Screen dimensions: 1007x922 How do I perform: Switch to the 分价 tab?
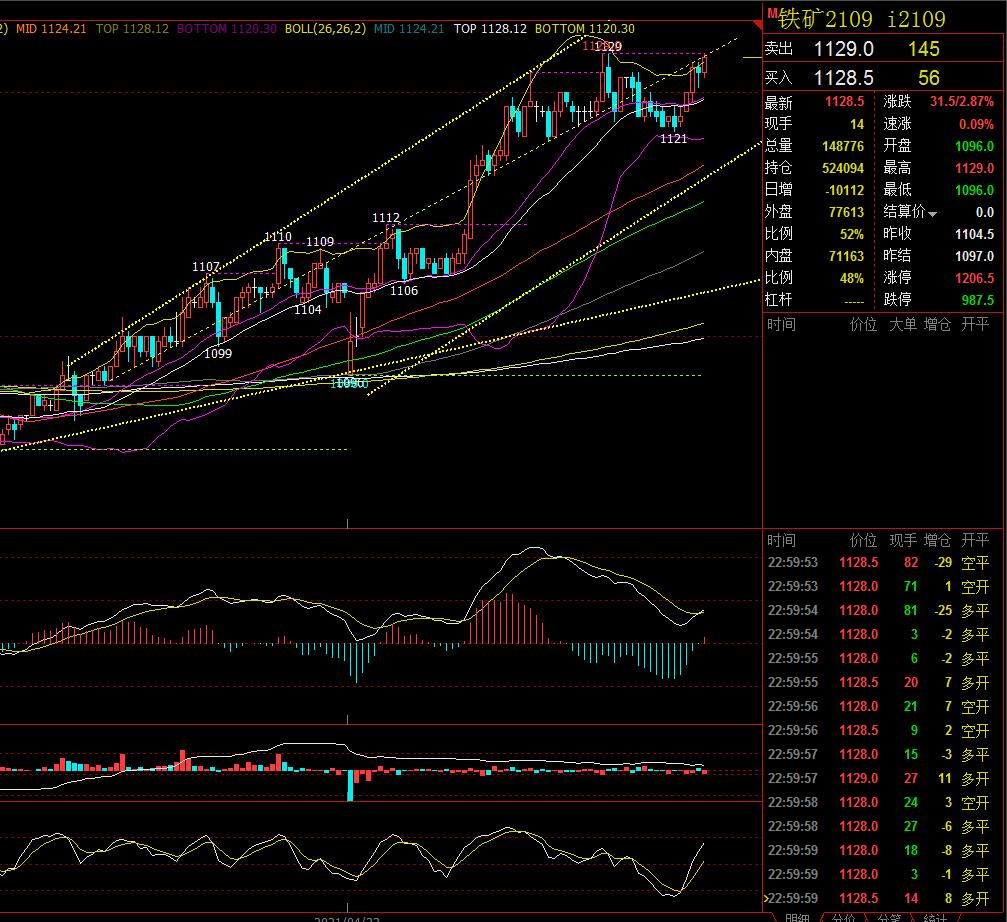pos(843,918)
